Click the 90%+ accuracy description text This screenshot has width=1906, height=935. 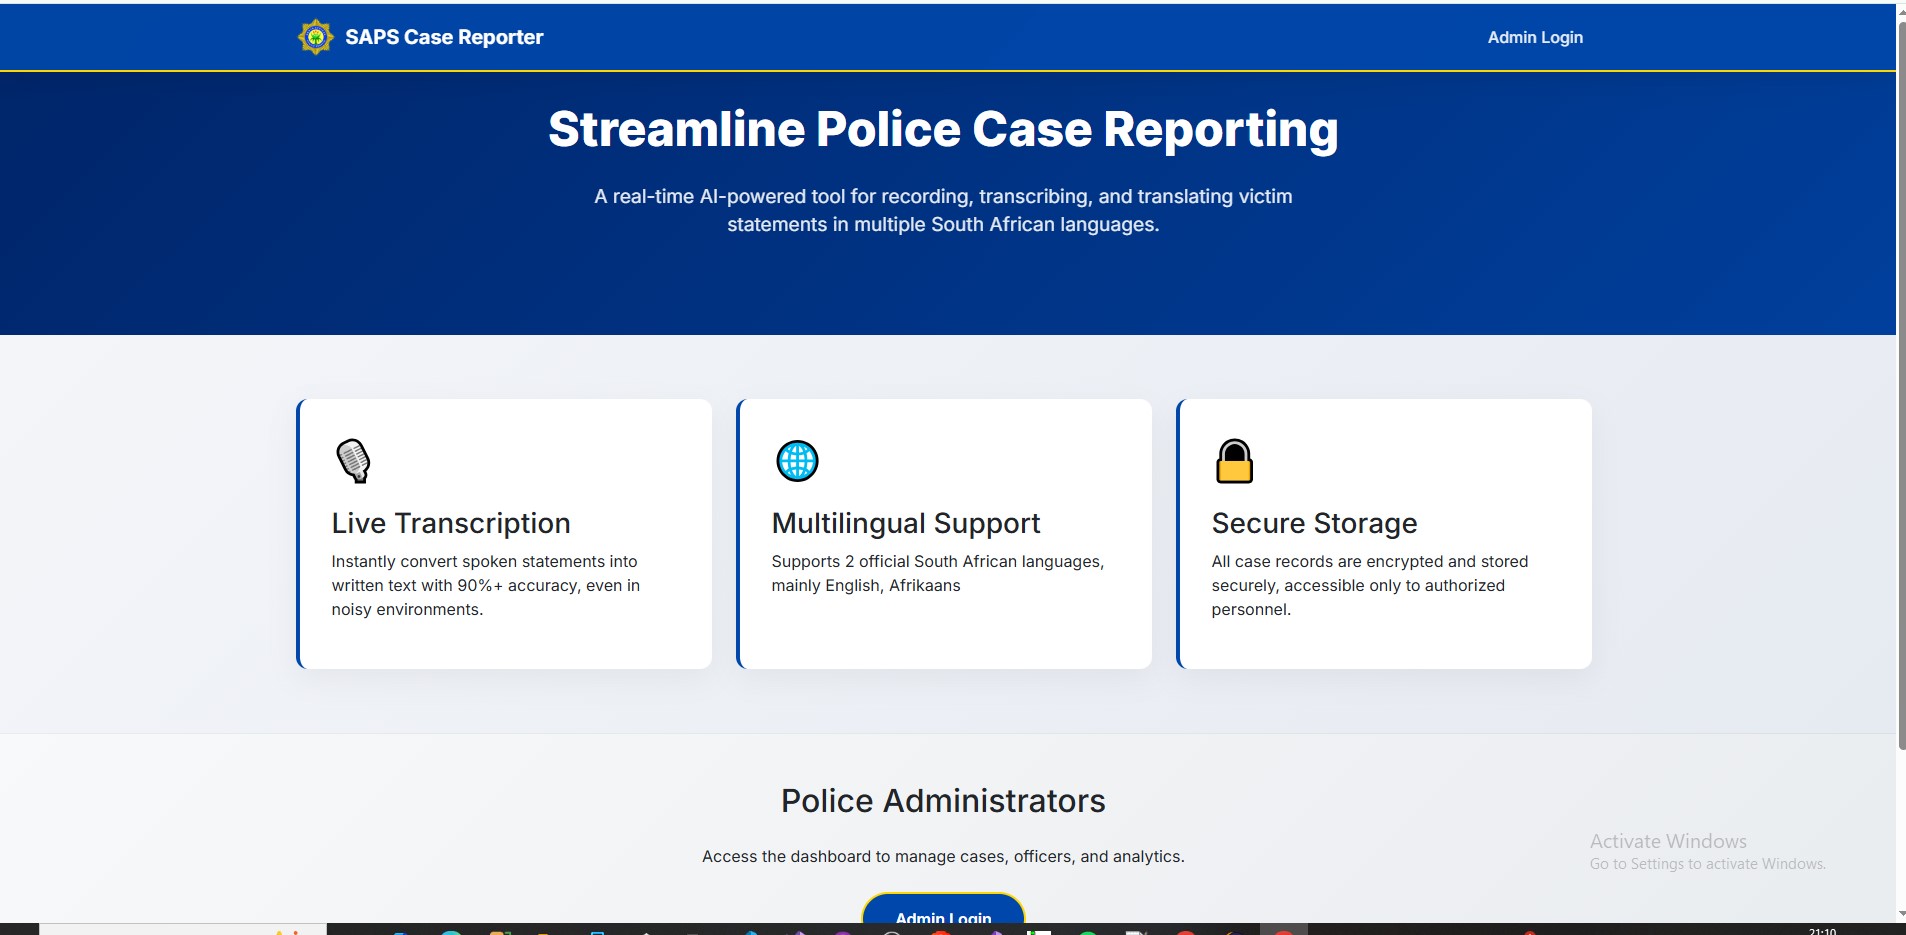click(x=485, y=585)
